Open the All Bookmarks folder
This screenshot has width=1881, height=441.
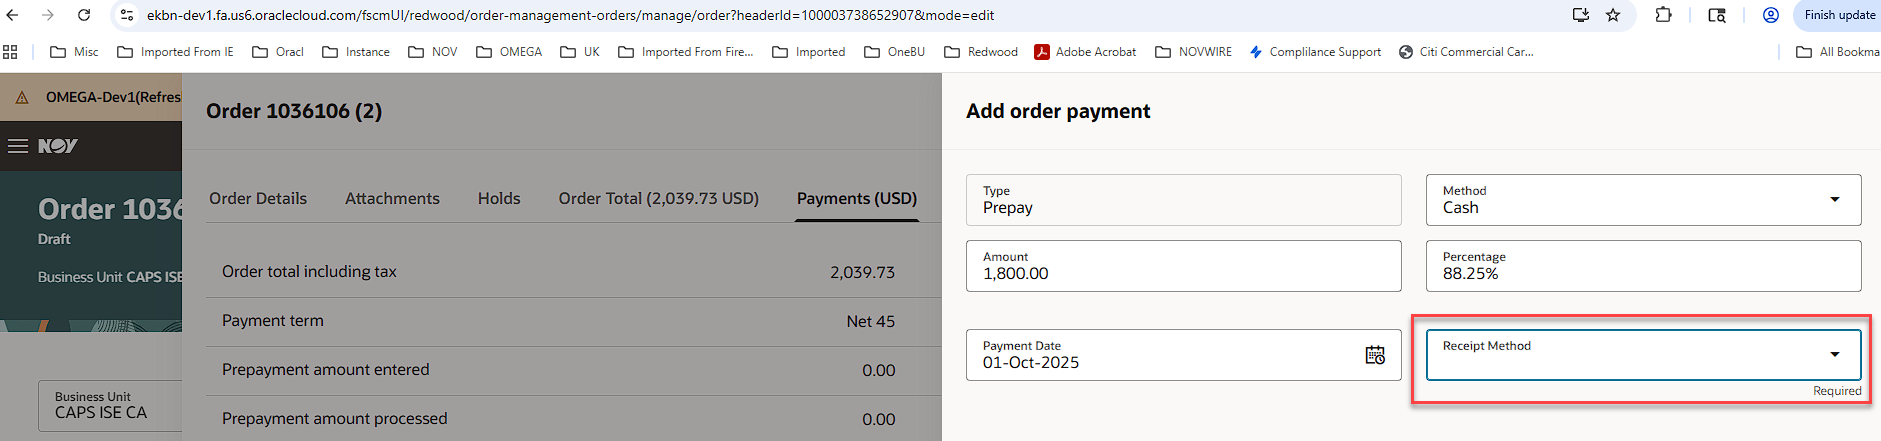[1838, 52]
